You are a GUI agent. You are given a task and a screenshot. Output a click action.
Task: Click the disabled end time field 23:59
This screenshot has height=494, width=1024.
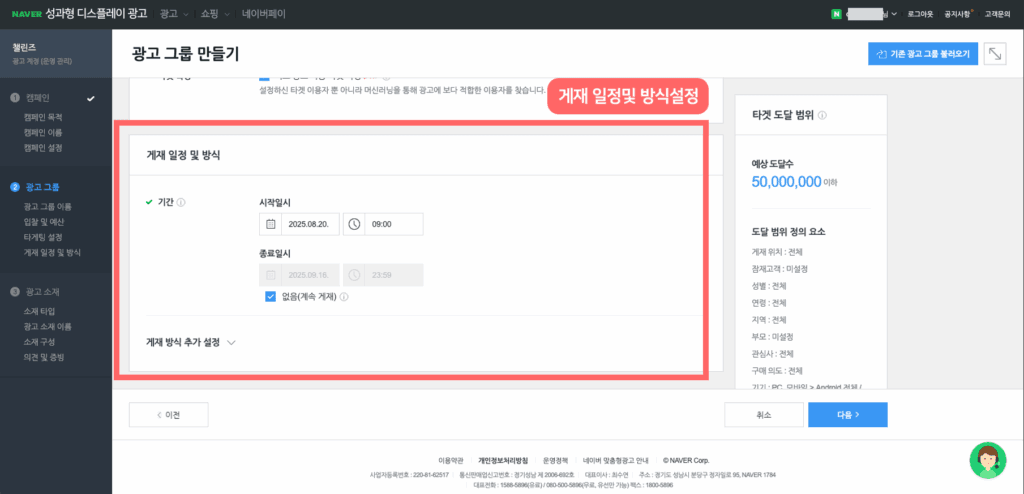[394, 275]
